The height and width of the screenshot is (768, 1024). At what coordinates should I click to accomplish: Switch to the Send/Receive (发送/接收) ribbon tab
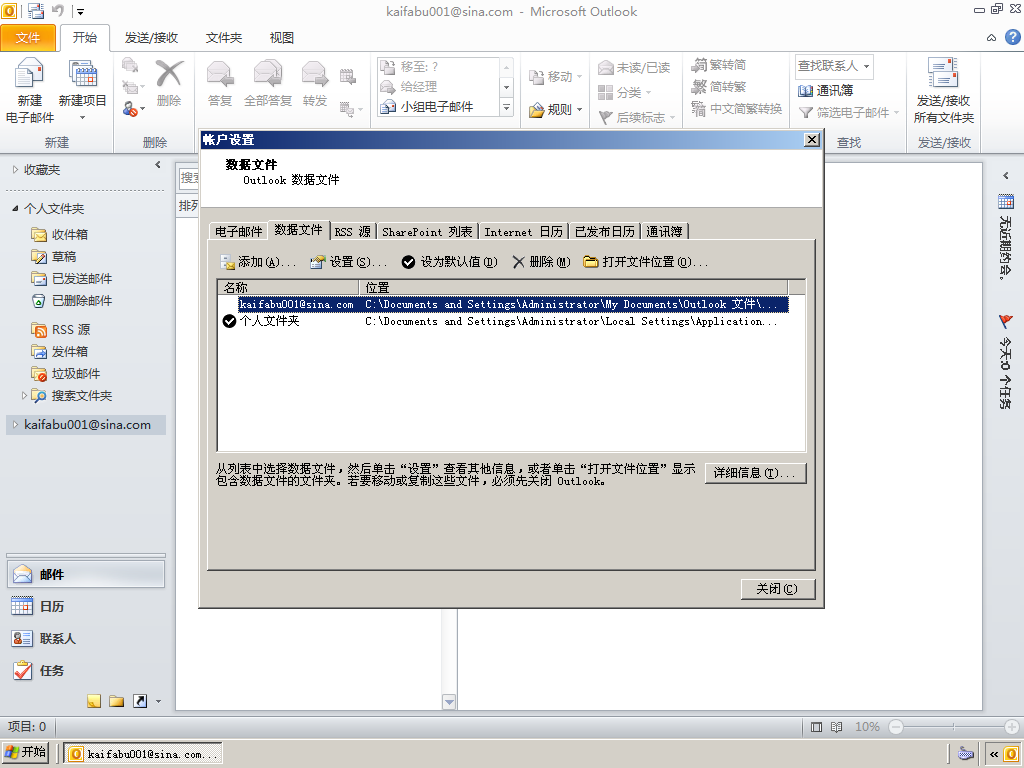click(152, 38)
